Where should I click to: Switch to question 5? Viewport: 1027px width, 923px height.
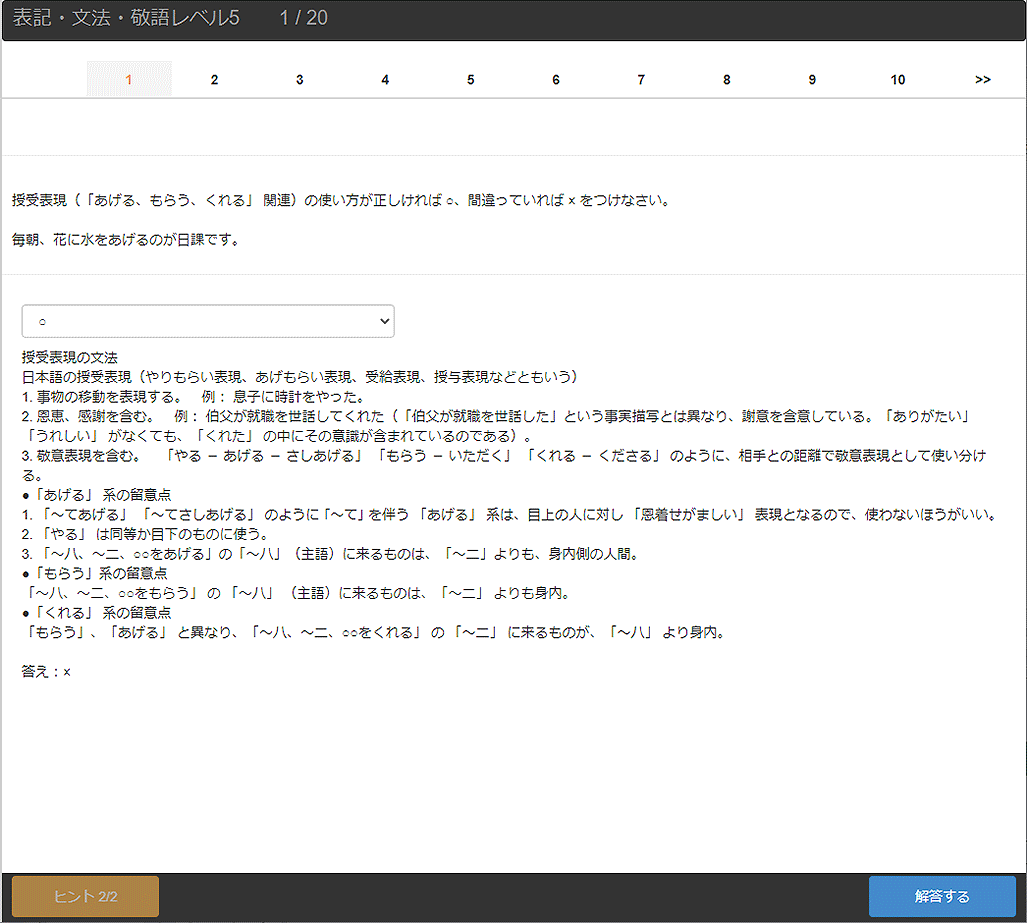(470, 80)
